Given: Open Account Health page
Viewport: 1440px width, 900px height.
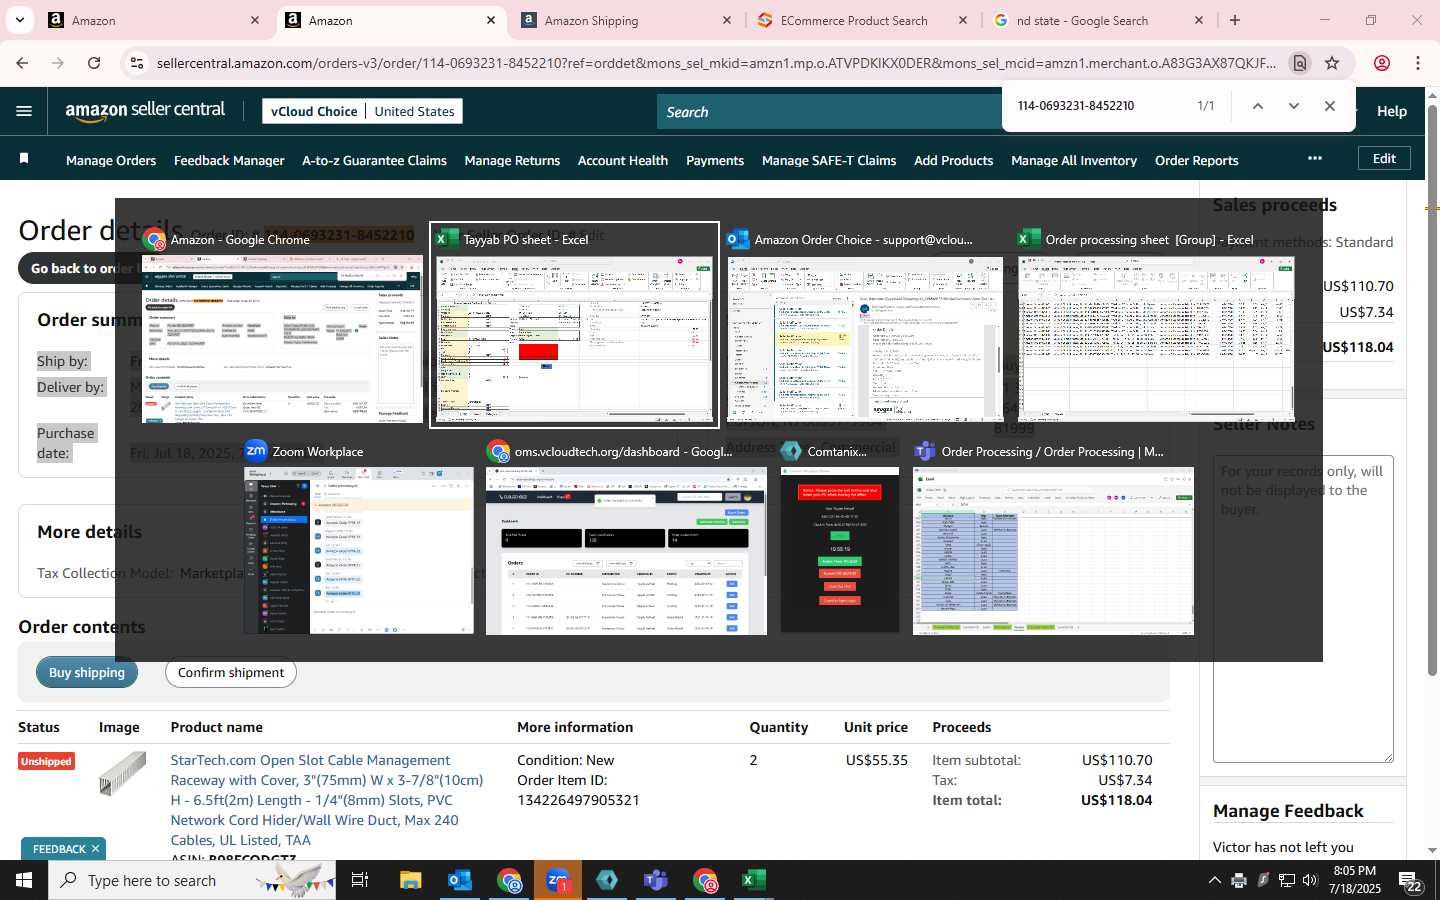Looking at the screenshot, I should coord(623,160).
